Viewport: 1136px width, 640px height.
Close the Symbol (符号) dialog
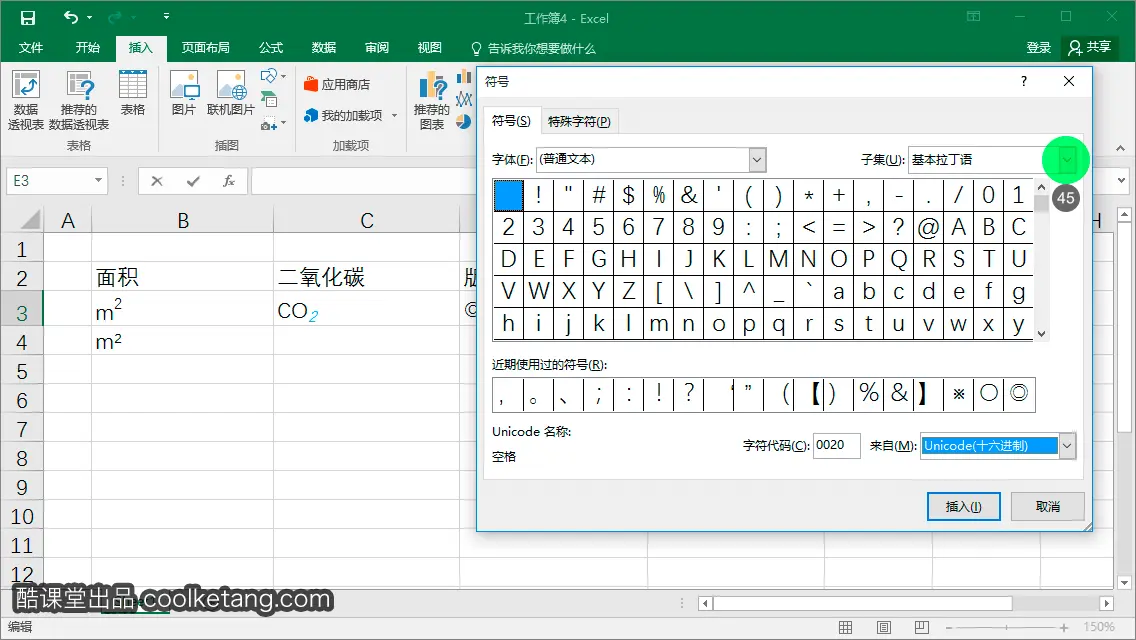(x=1069, y=81)
